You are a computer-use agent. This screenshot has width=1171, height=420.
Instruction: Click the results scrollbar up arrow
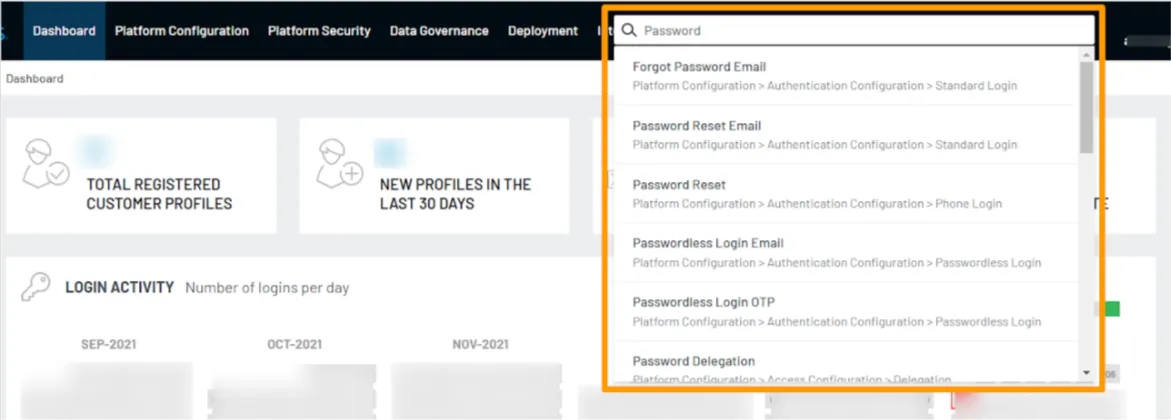click(1087, 53)
